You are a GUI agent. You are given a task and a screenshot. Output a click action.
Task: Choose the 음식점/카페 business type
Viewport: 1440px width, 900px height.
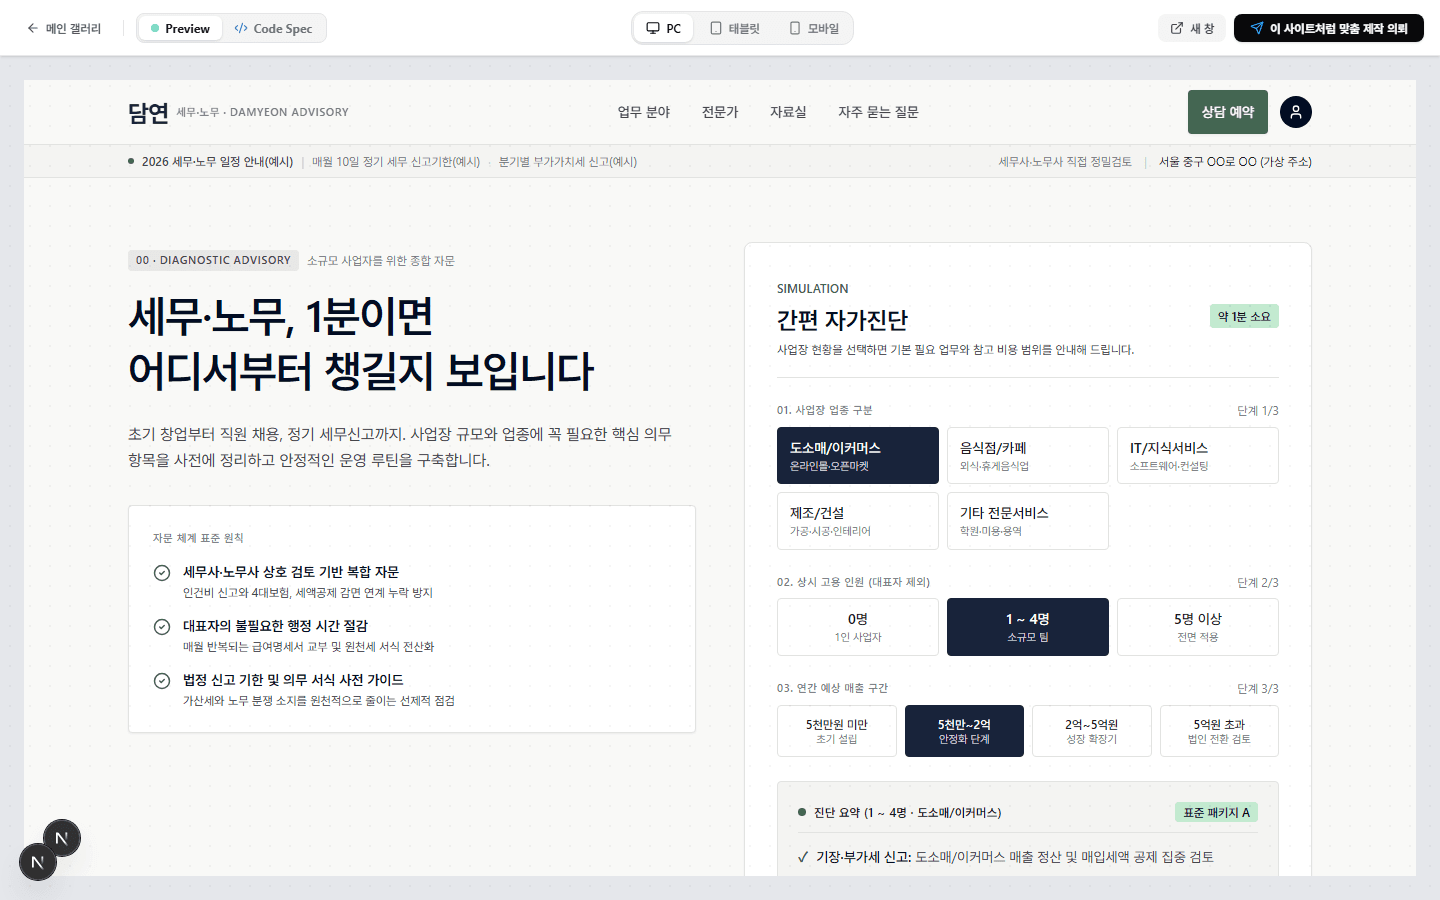[x=1028, y=456]
